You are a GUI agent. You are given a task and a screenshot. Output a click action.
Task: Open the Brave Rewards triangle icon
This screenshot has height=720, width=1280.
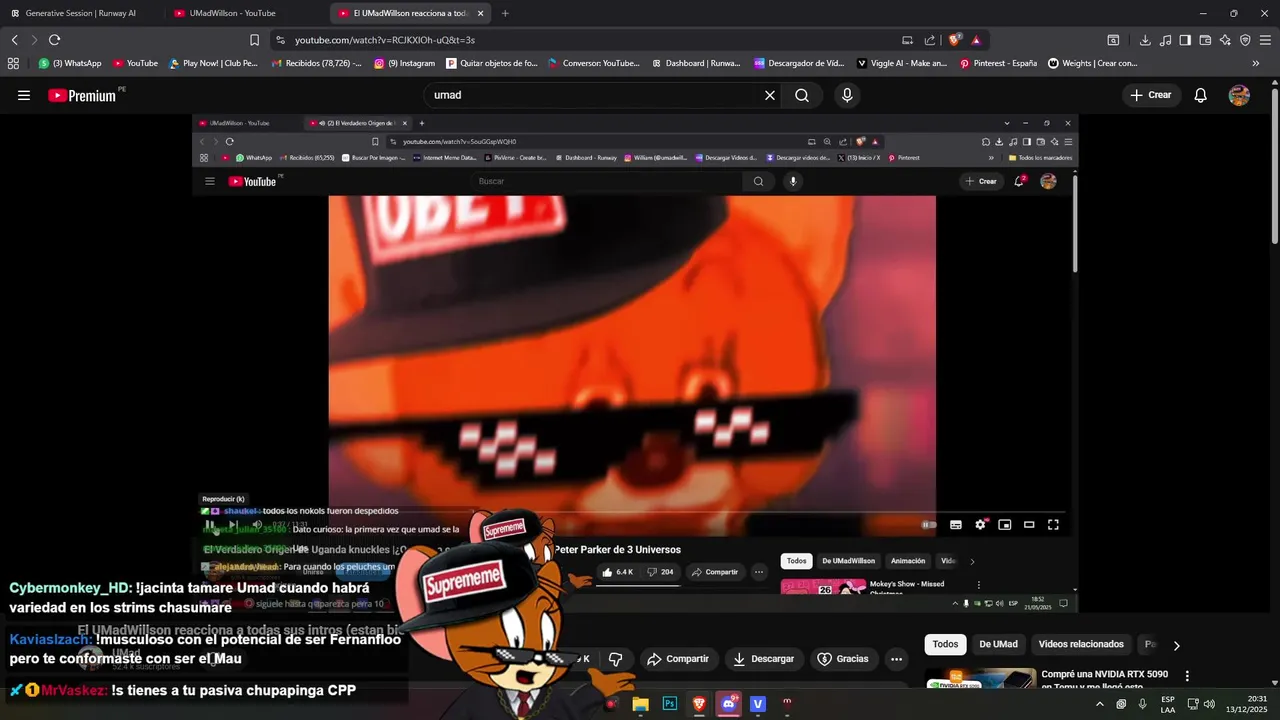point(976,40)
